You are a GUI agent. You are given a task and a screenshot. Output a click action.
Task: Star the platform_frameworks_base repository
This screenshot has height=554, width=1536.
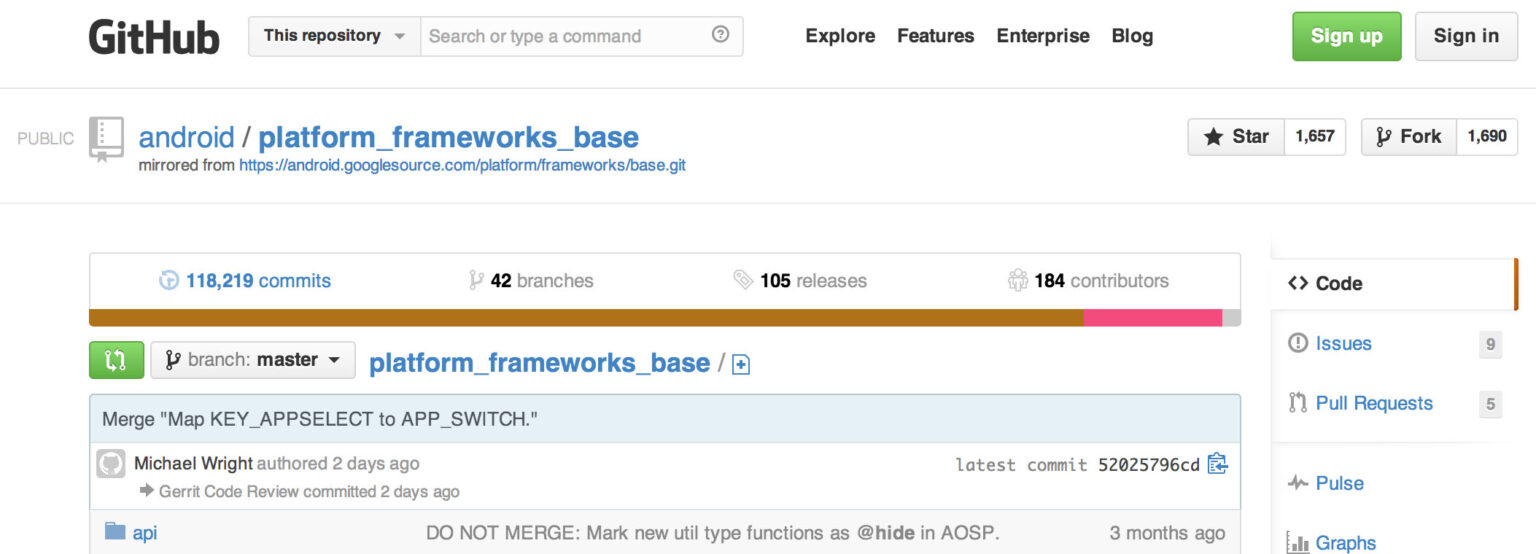[x=1236, y=137]
